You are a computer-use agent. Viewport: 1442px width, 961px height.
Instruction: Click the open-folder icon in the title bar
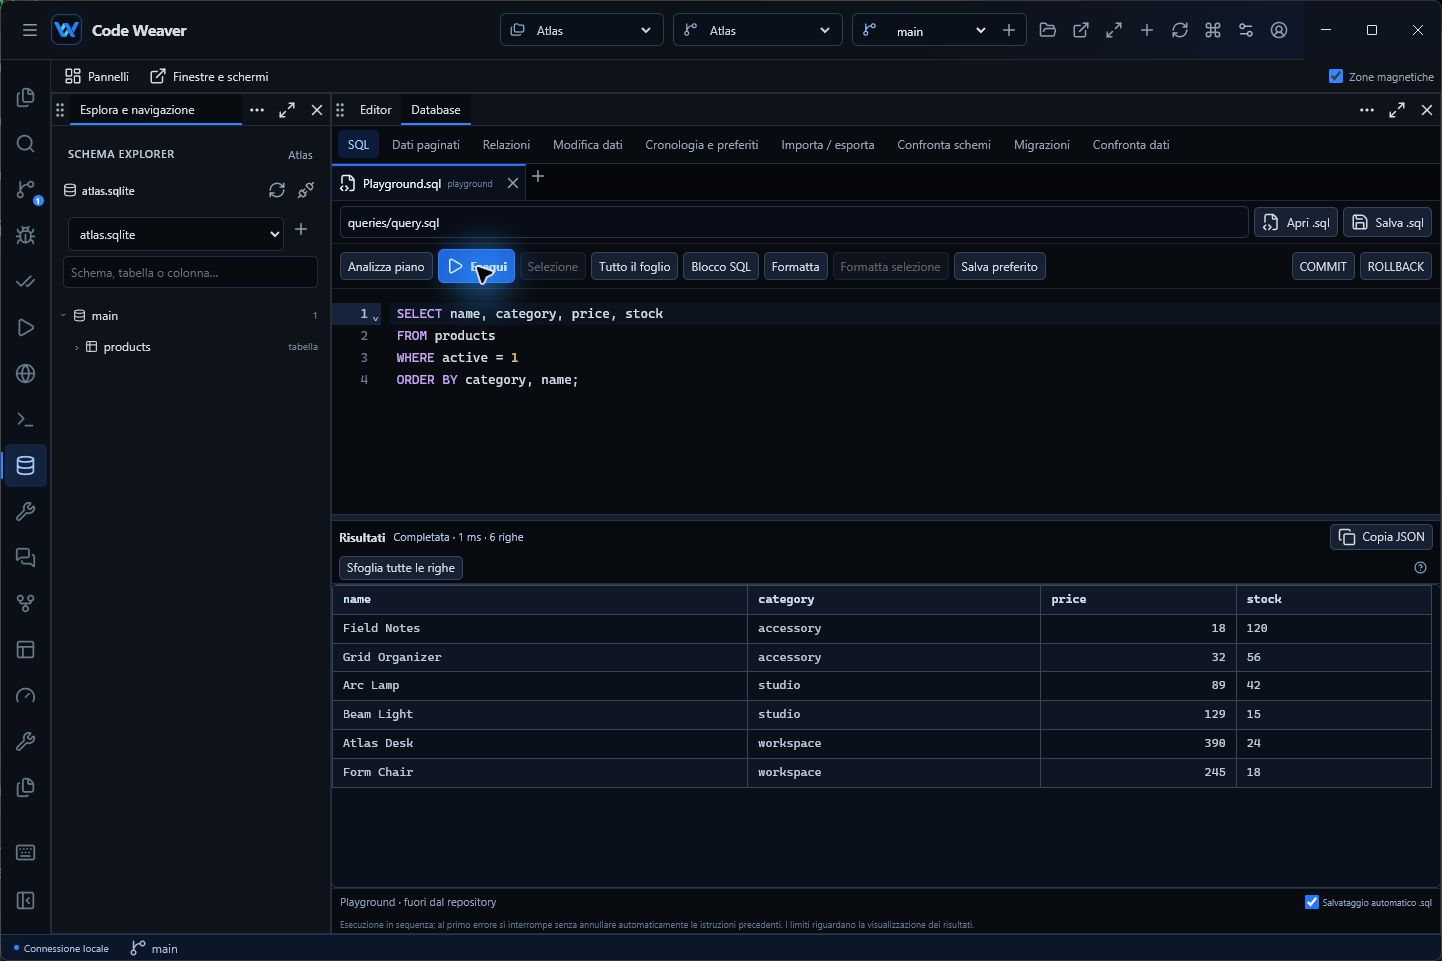click(x=1048, y=30)
